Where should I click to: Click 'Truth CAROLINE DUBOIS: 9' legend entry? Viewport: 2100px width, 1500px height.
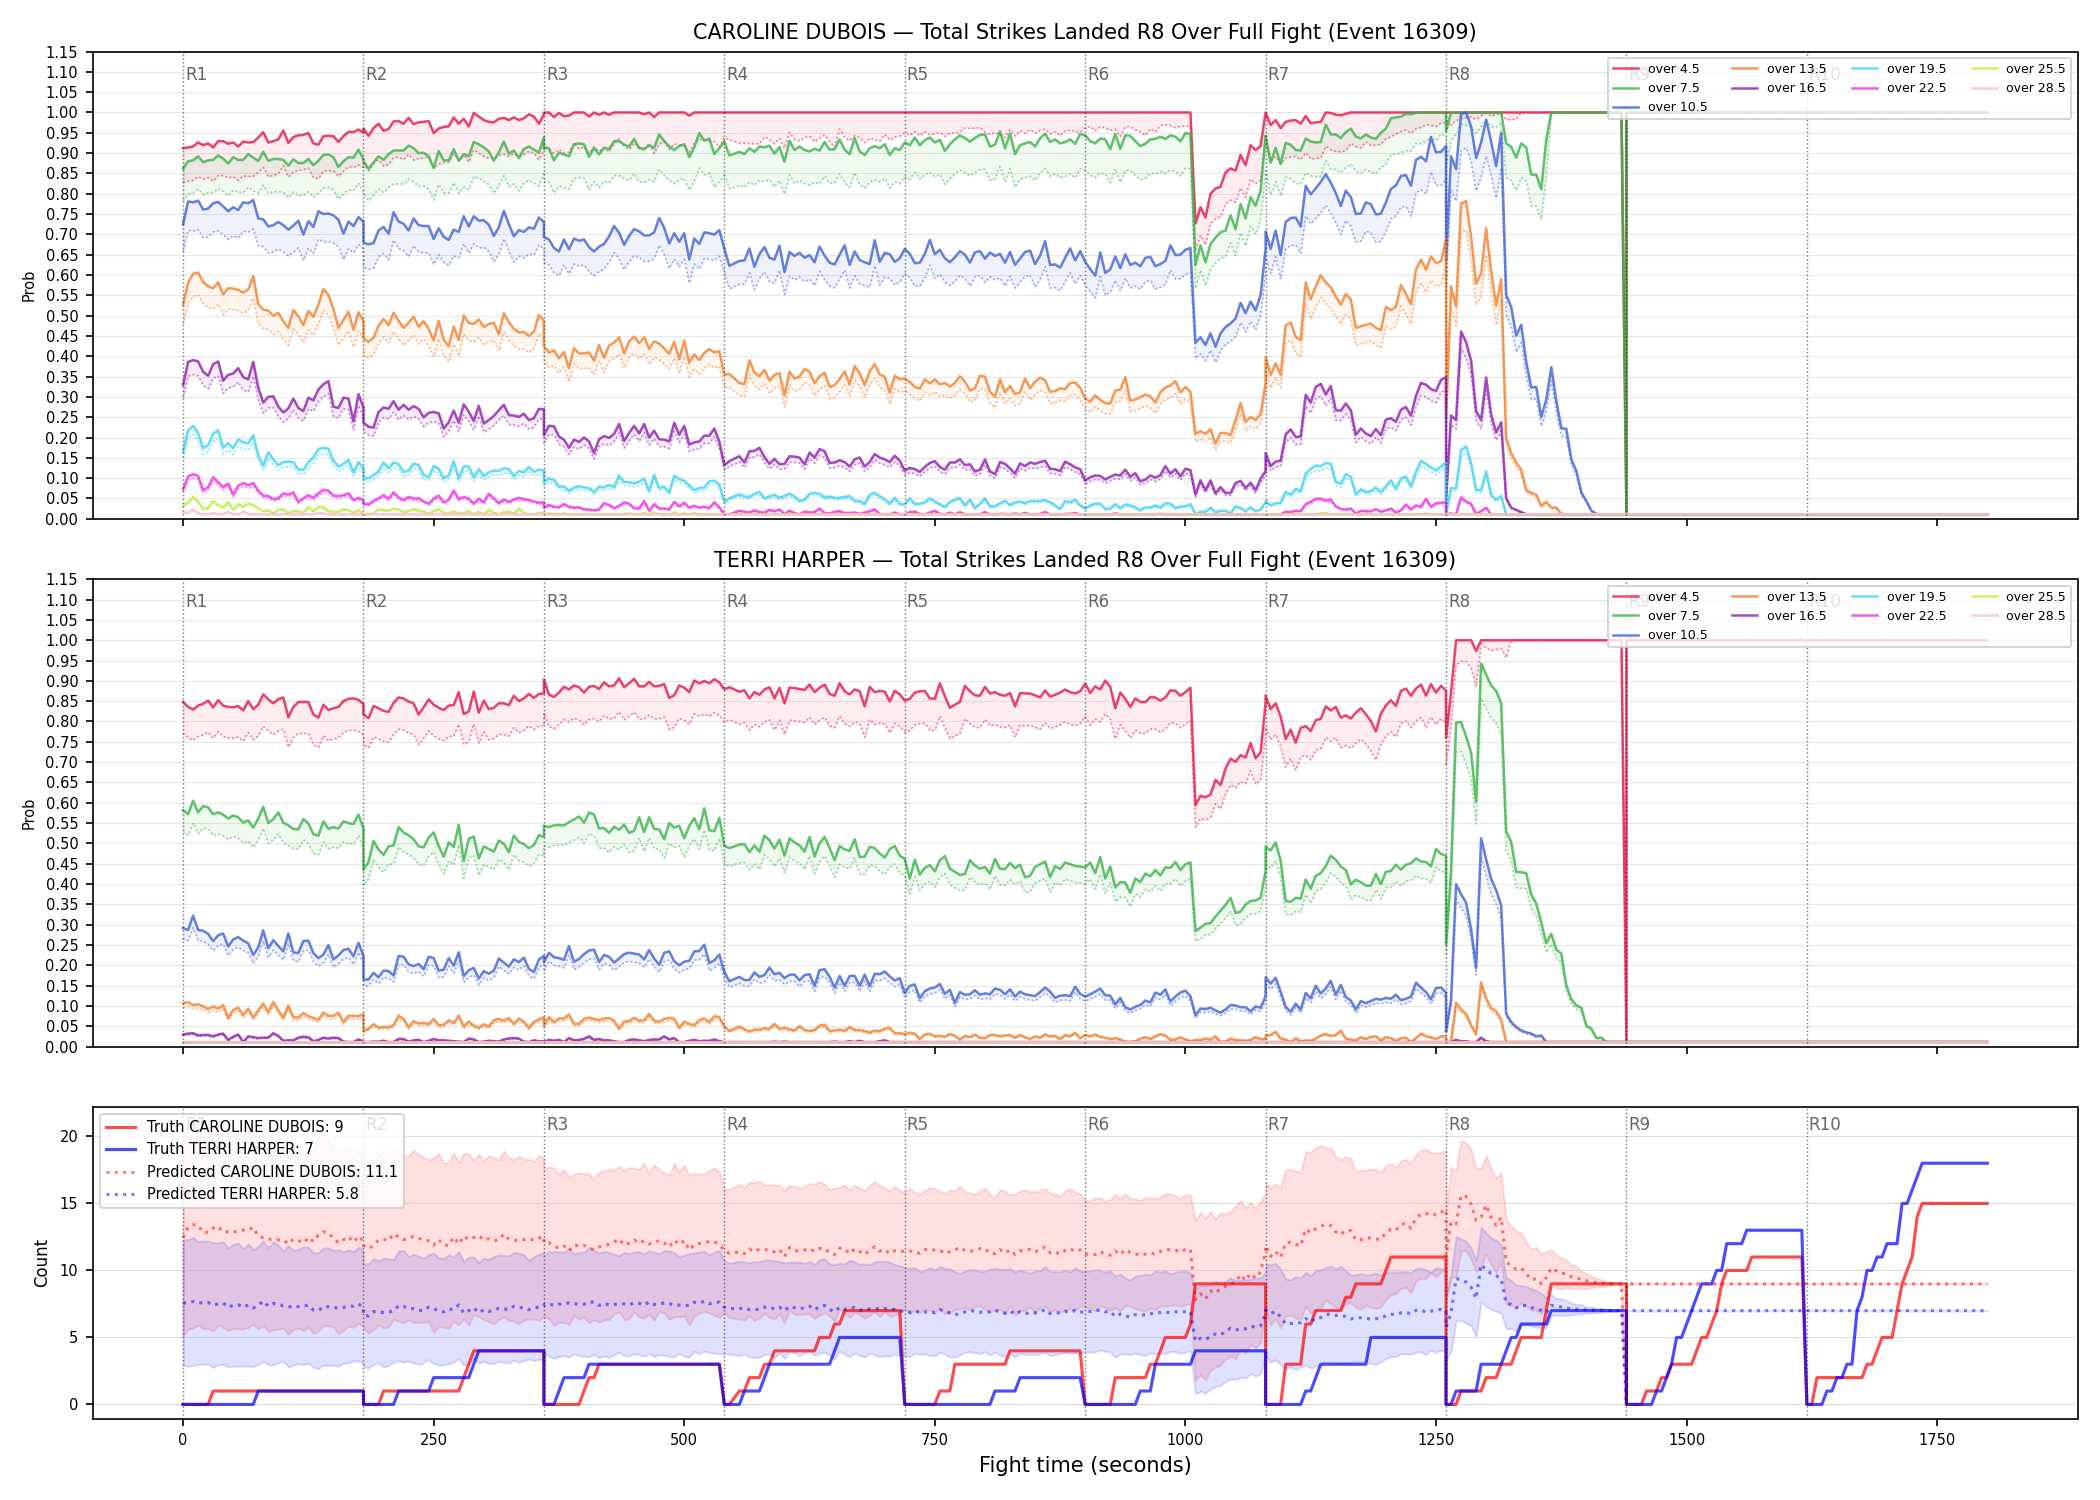pyautogui.click(x=223, y=1126)
